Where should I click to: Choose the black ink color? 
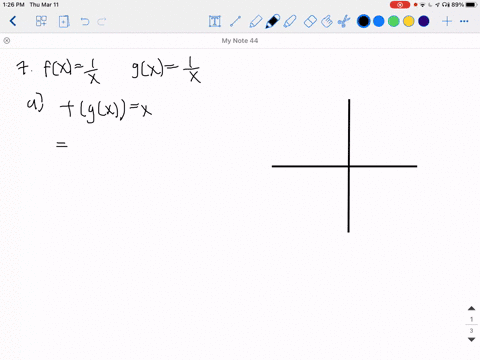tap(363, 21)
